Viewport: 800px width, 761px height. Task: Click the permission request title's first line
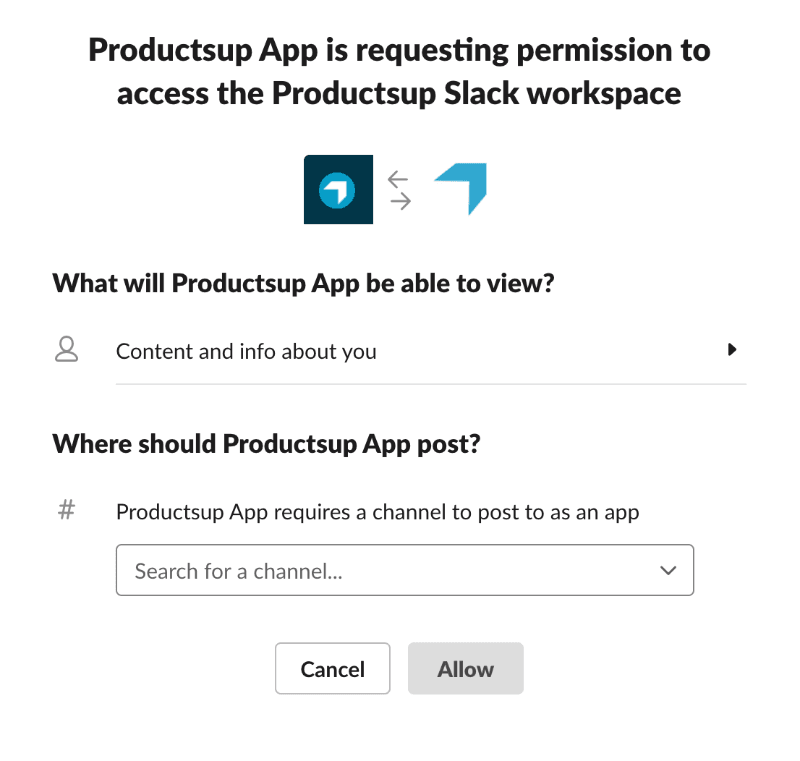[x=399, y=50]
